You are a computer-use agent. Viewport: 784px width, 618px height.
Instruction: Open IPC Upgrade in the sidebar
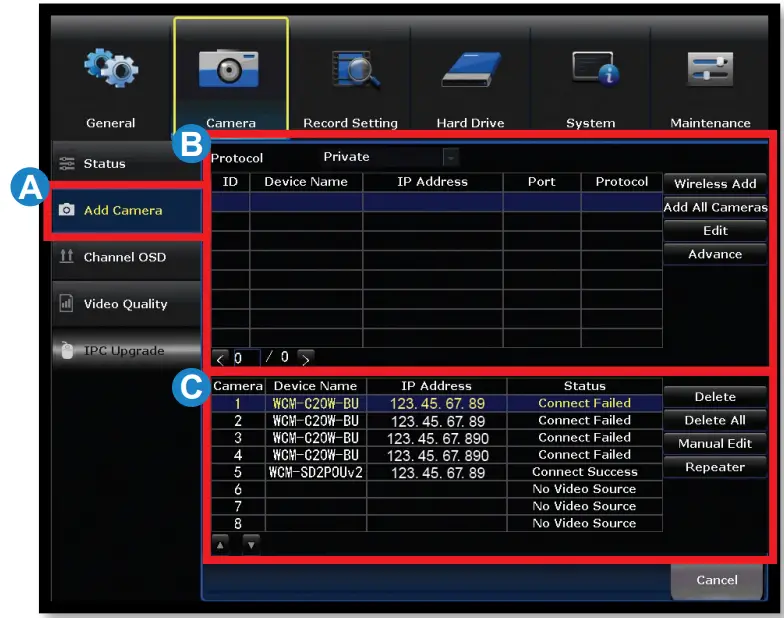127,350
